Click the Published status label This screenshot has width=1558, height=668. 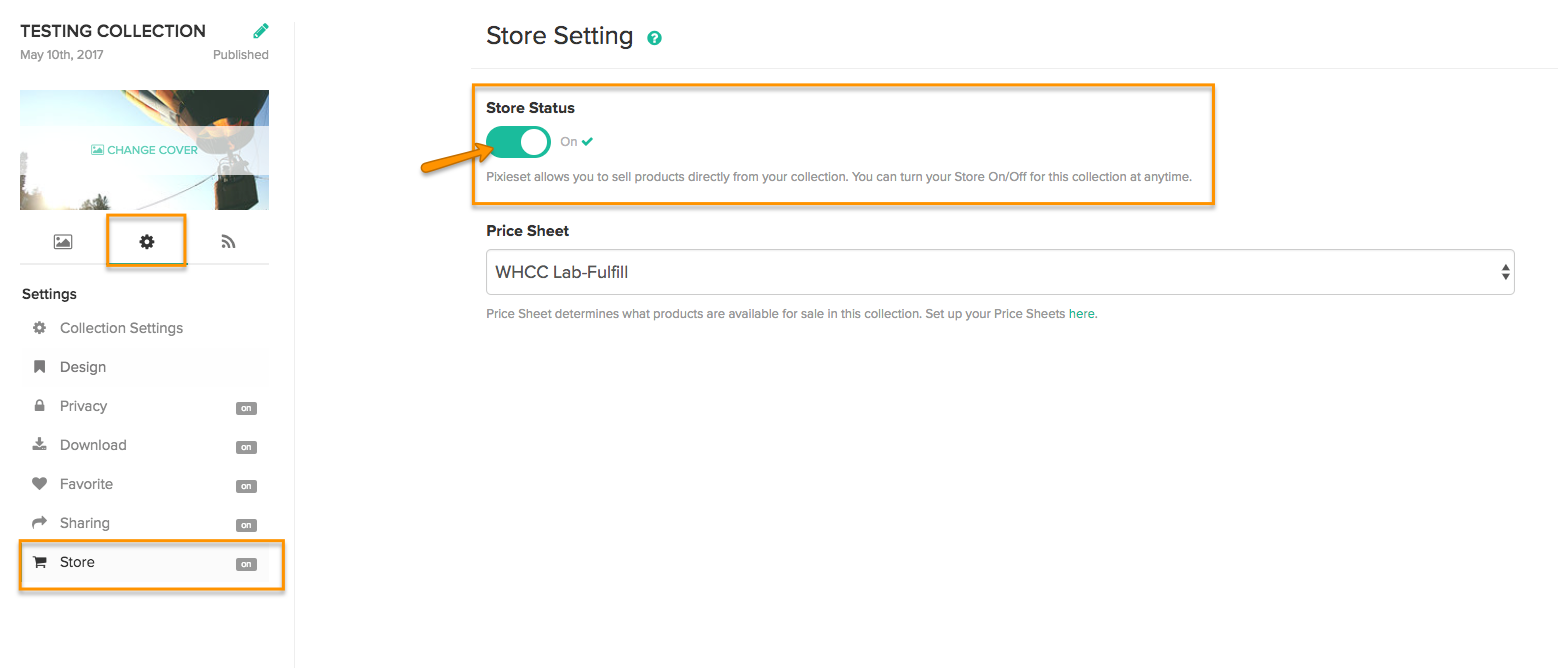(241, 55)
